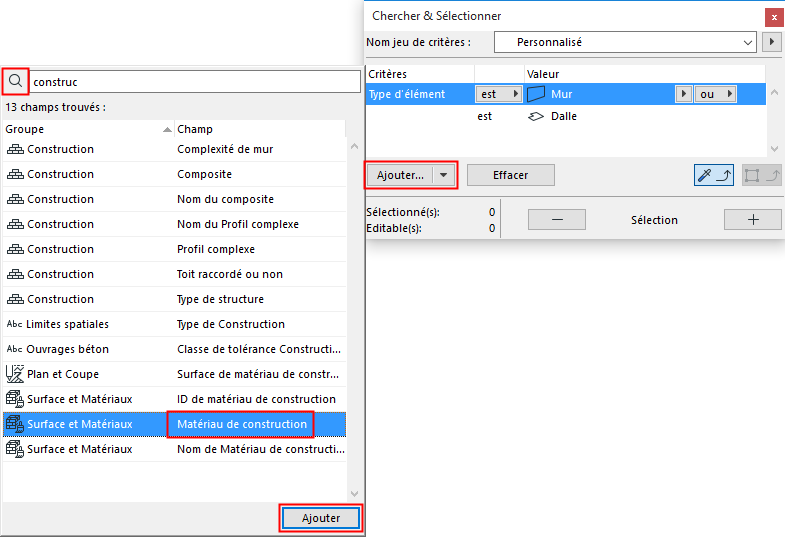Viewport: 785px width, 537px height.
Task: Click field list scrollbar up arrow
Action: 354,147
